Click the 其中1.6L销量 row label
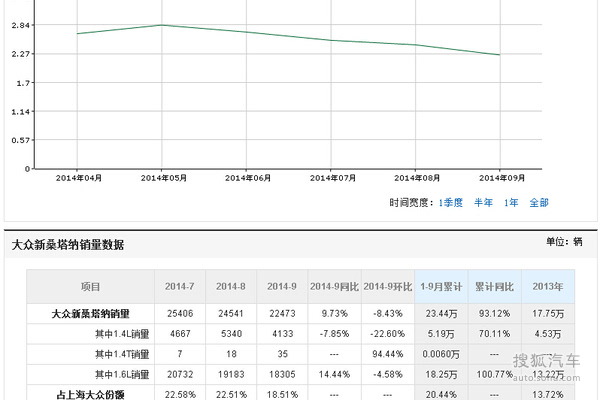Image resolution: width=600 pixels, height=400 pixels. coord(121,374)
